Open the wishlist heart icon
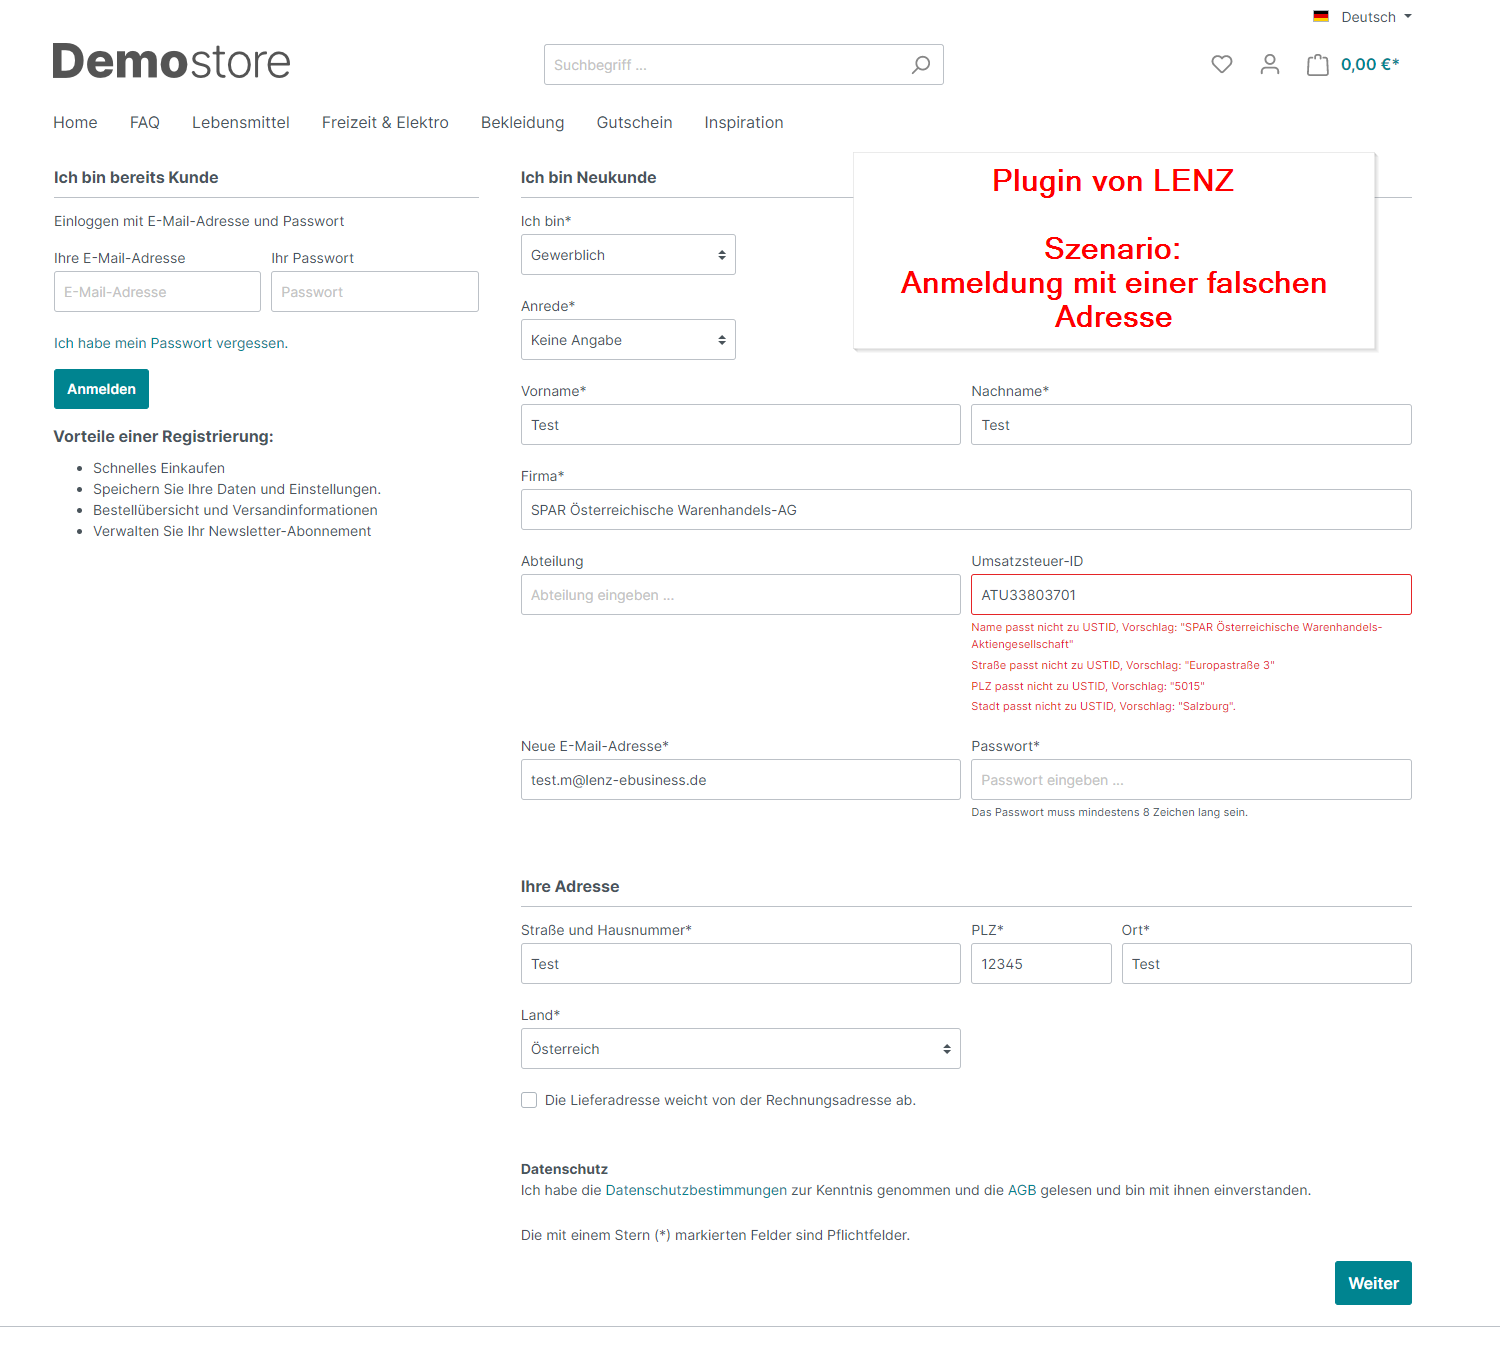 click(1221, 65)
